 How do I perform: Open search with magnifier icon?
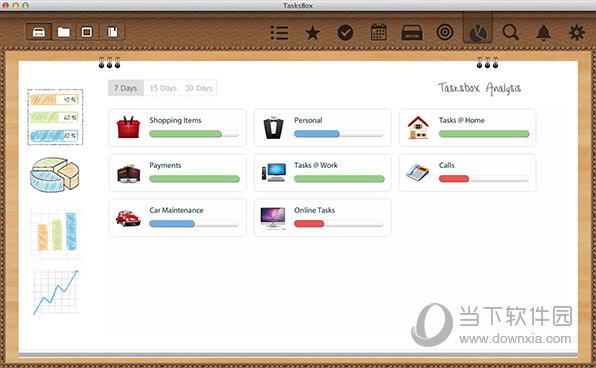pos(510,32)
